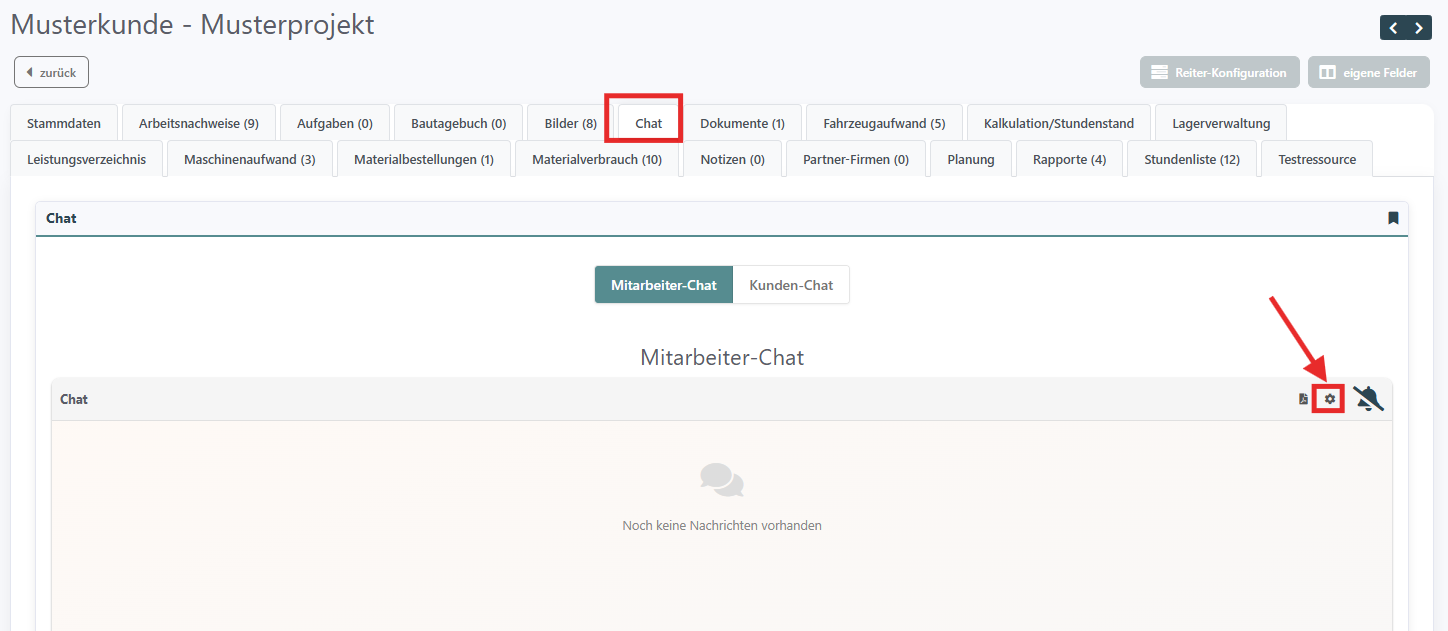Go to next project with right chevron
The image size is (1448, 631).
(x=1419, y=28)
